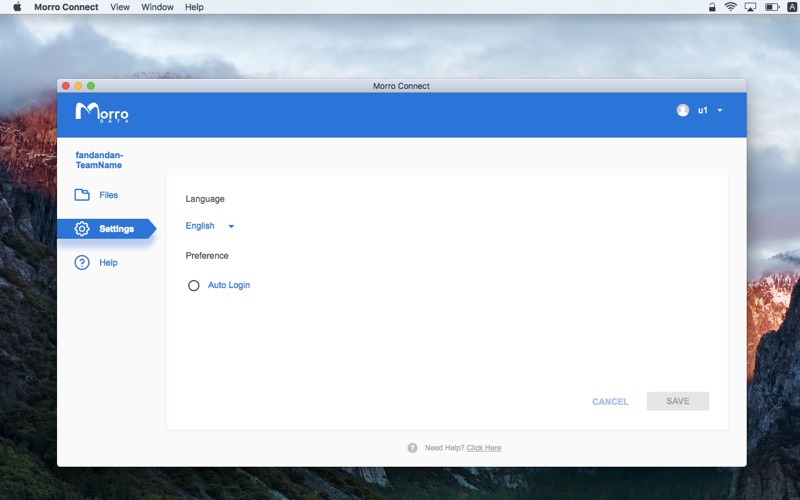The width and height of the screenshot is (800, 500).
Task: Enable the Auto Login radio option
Action: click(193, 285)
